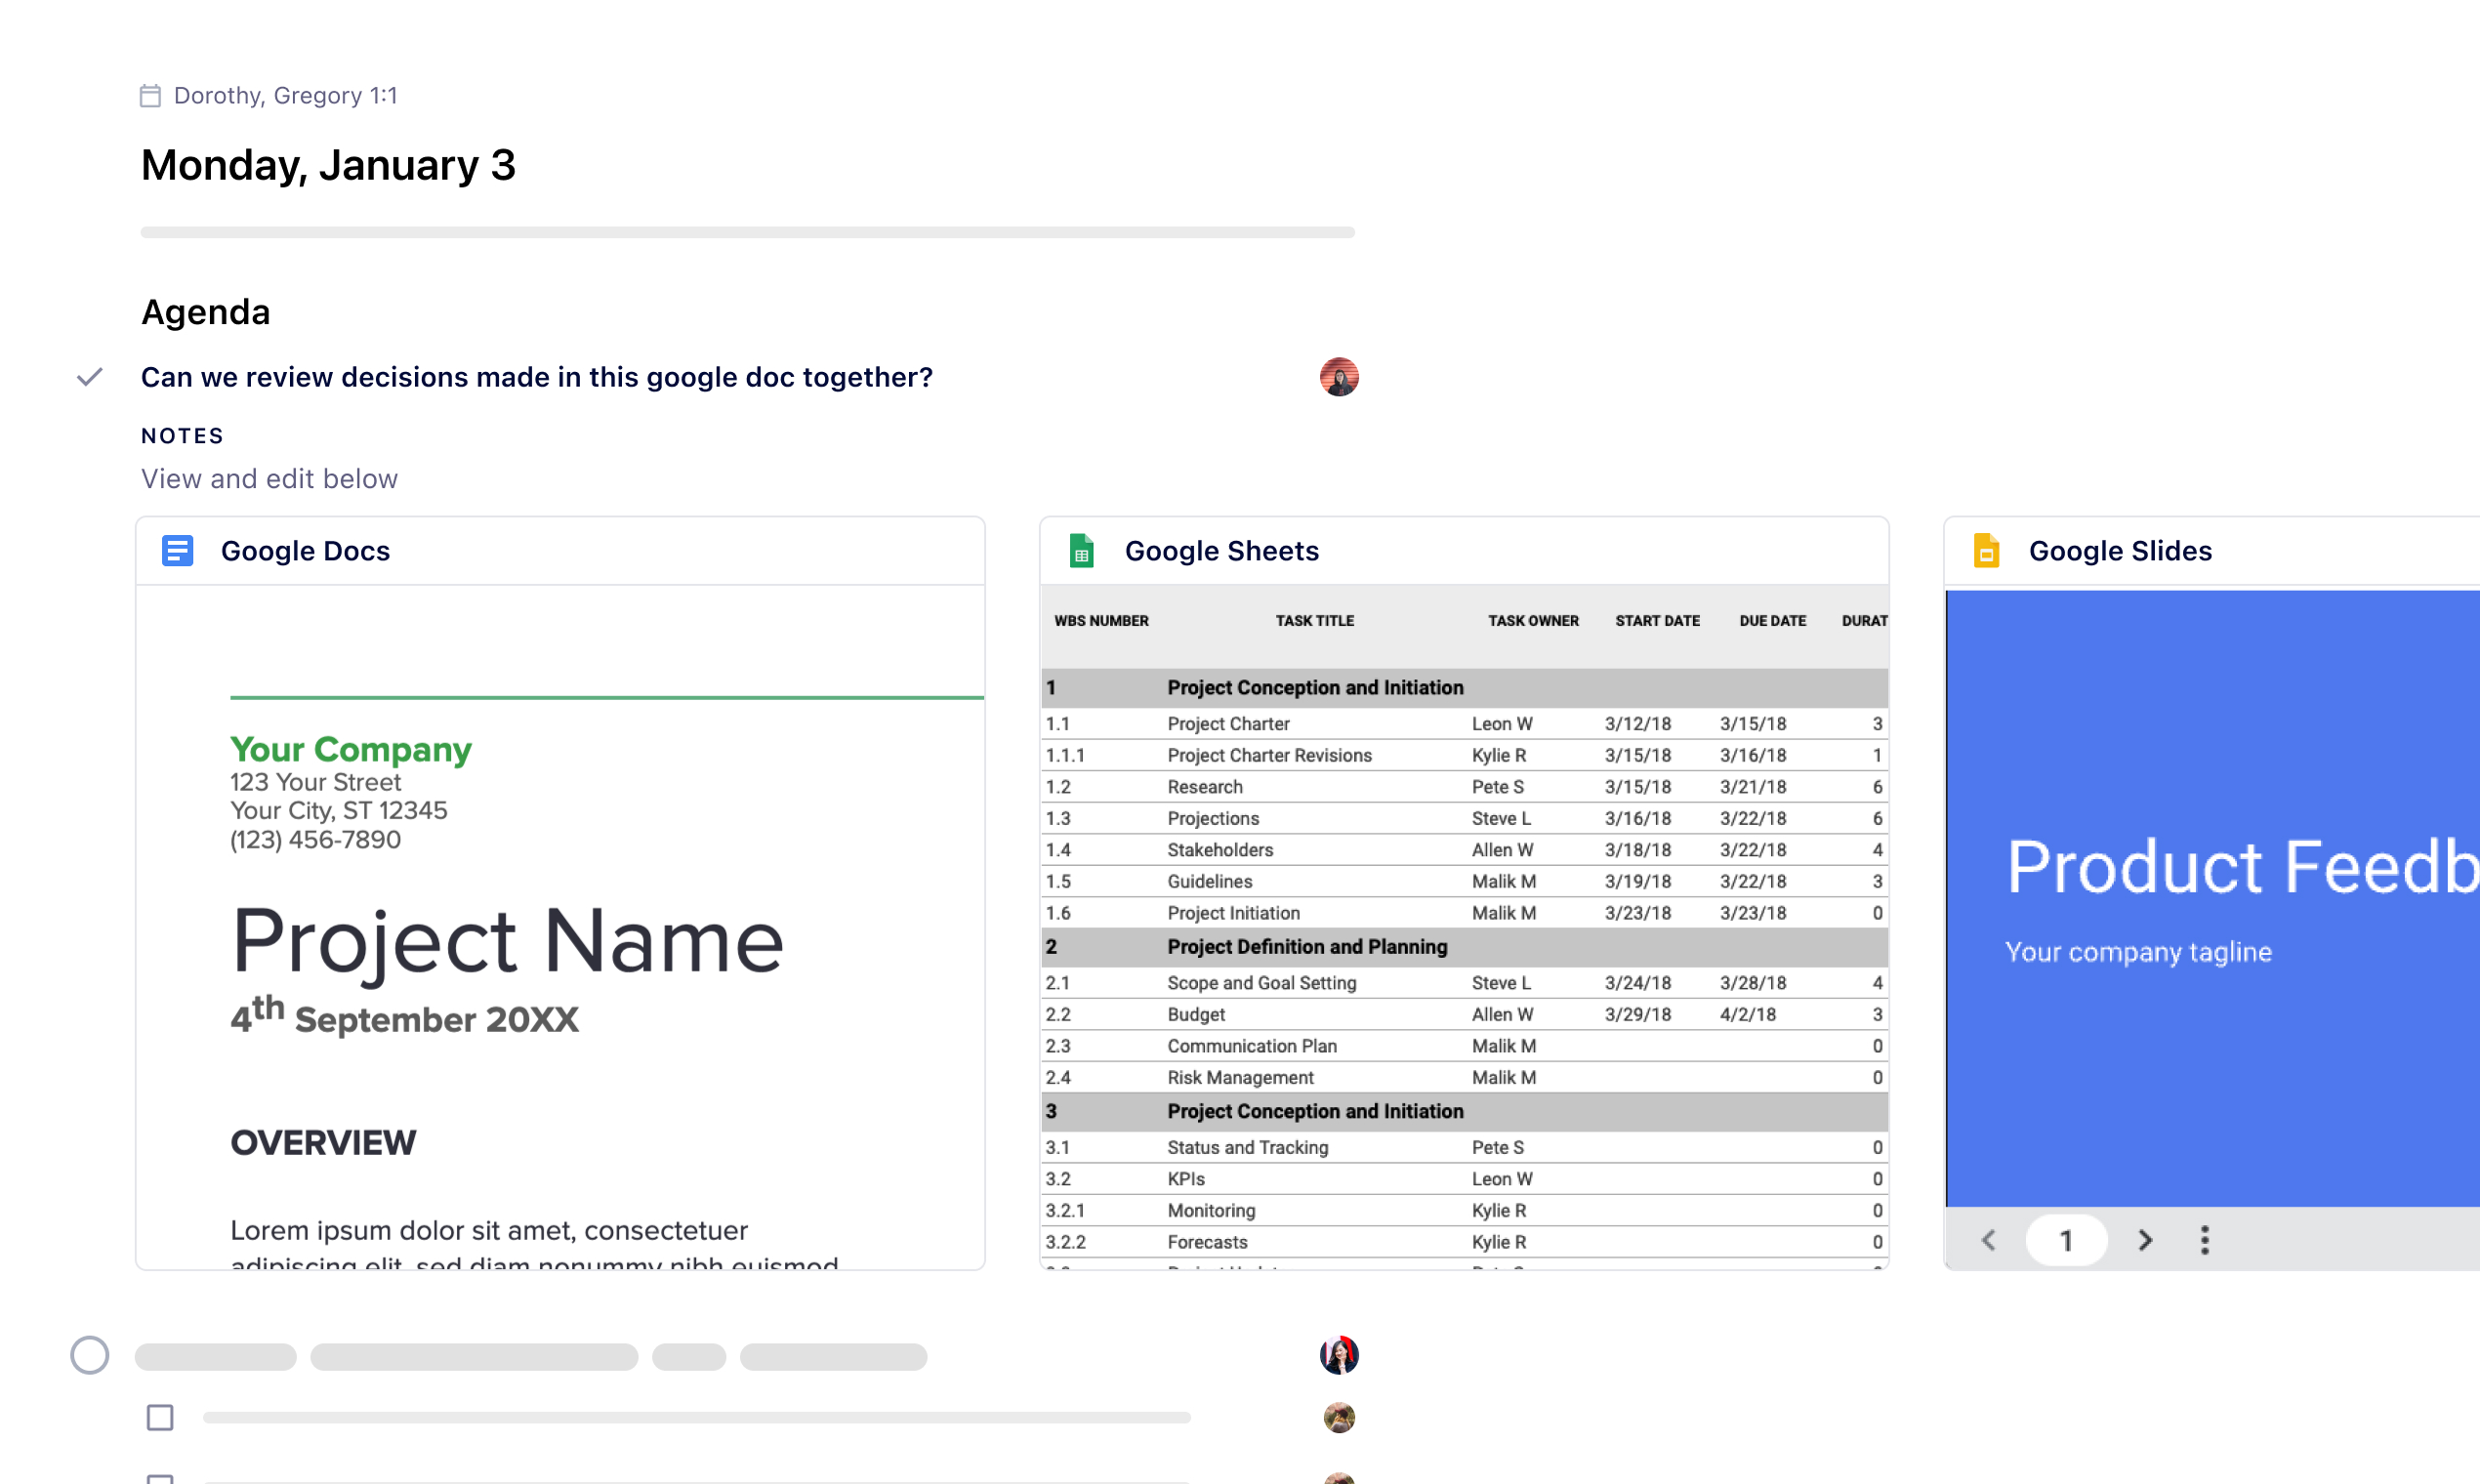
Task: Mark the placeholder agenda item circle complete
Action: 90,1356
